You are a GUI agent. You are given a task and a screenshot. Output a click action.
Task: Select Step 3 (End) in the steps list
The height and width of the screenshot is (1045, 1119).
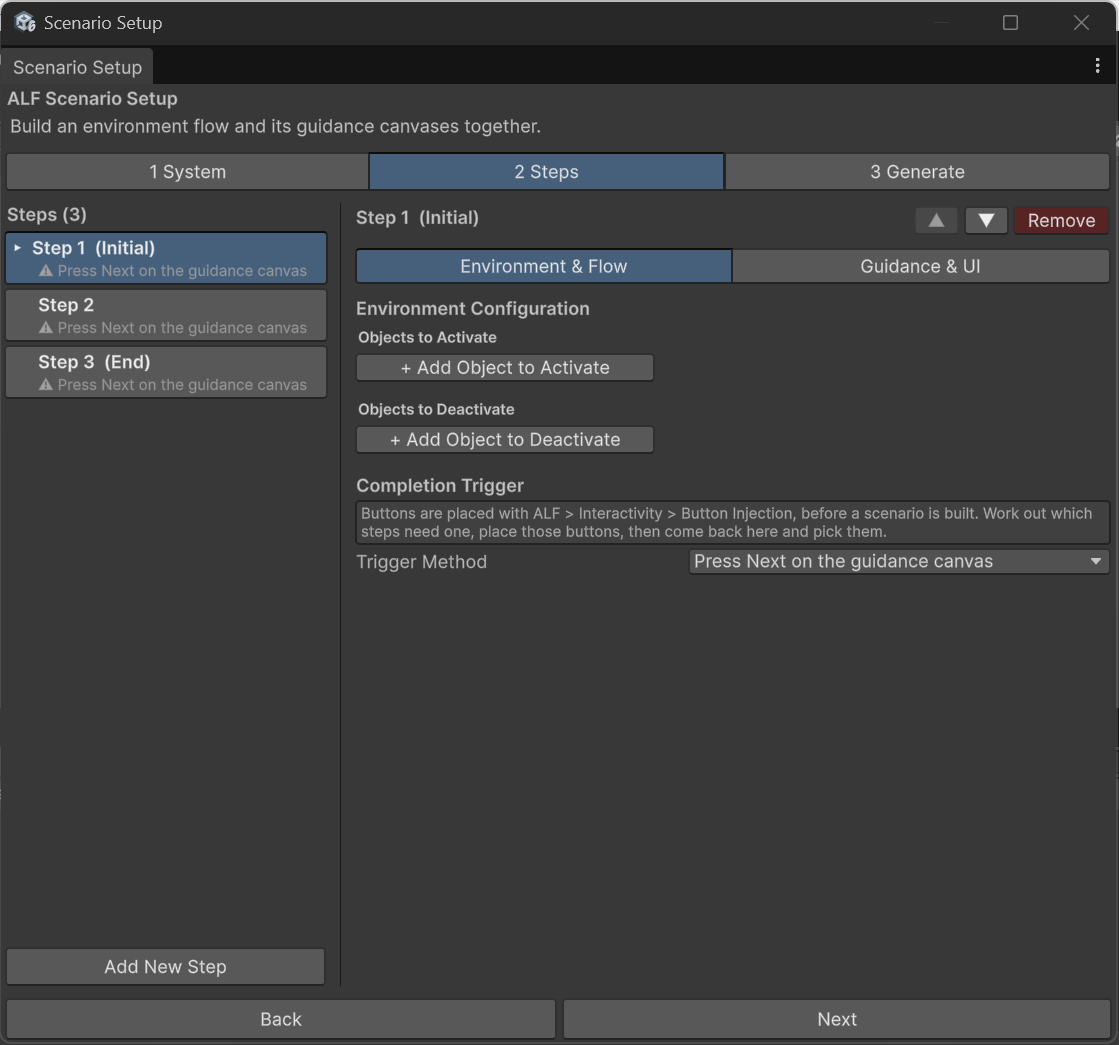tap(166, 372)
